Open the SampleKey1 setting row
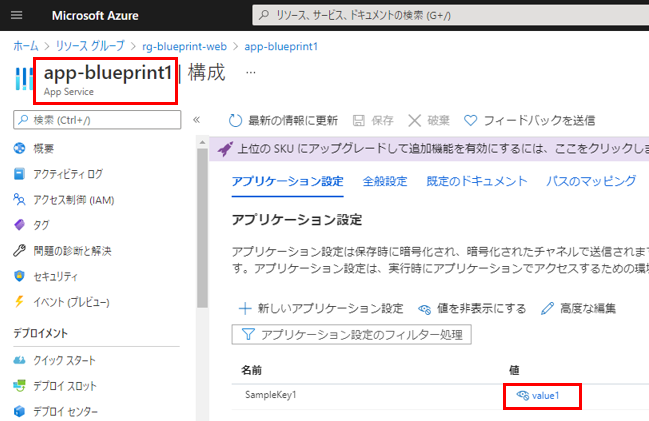649x421 pixels. pyautogui.click(x=271, y=395)
